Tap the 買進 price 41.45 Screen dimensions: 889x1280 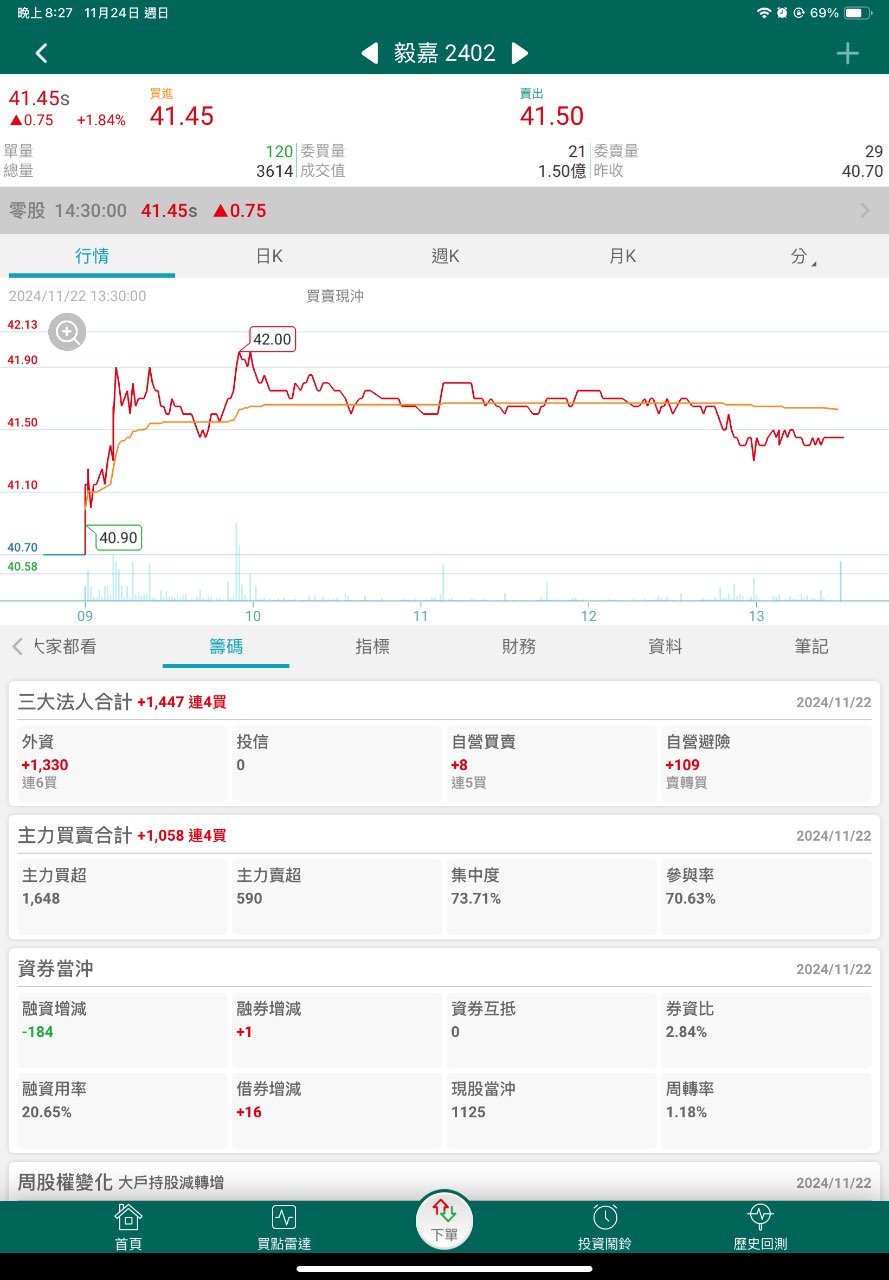click(x=182, y=116)
